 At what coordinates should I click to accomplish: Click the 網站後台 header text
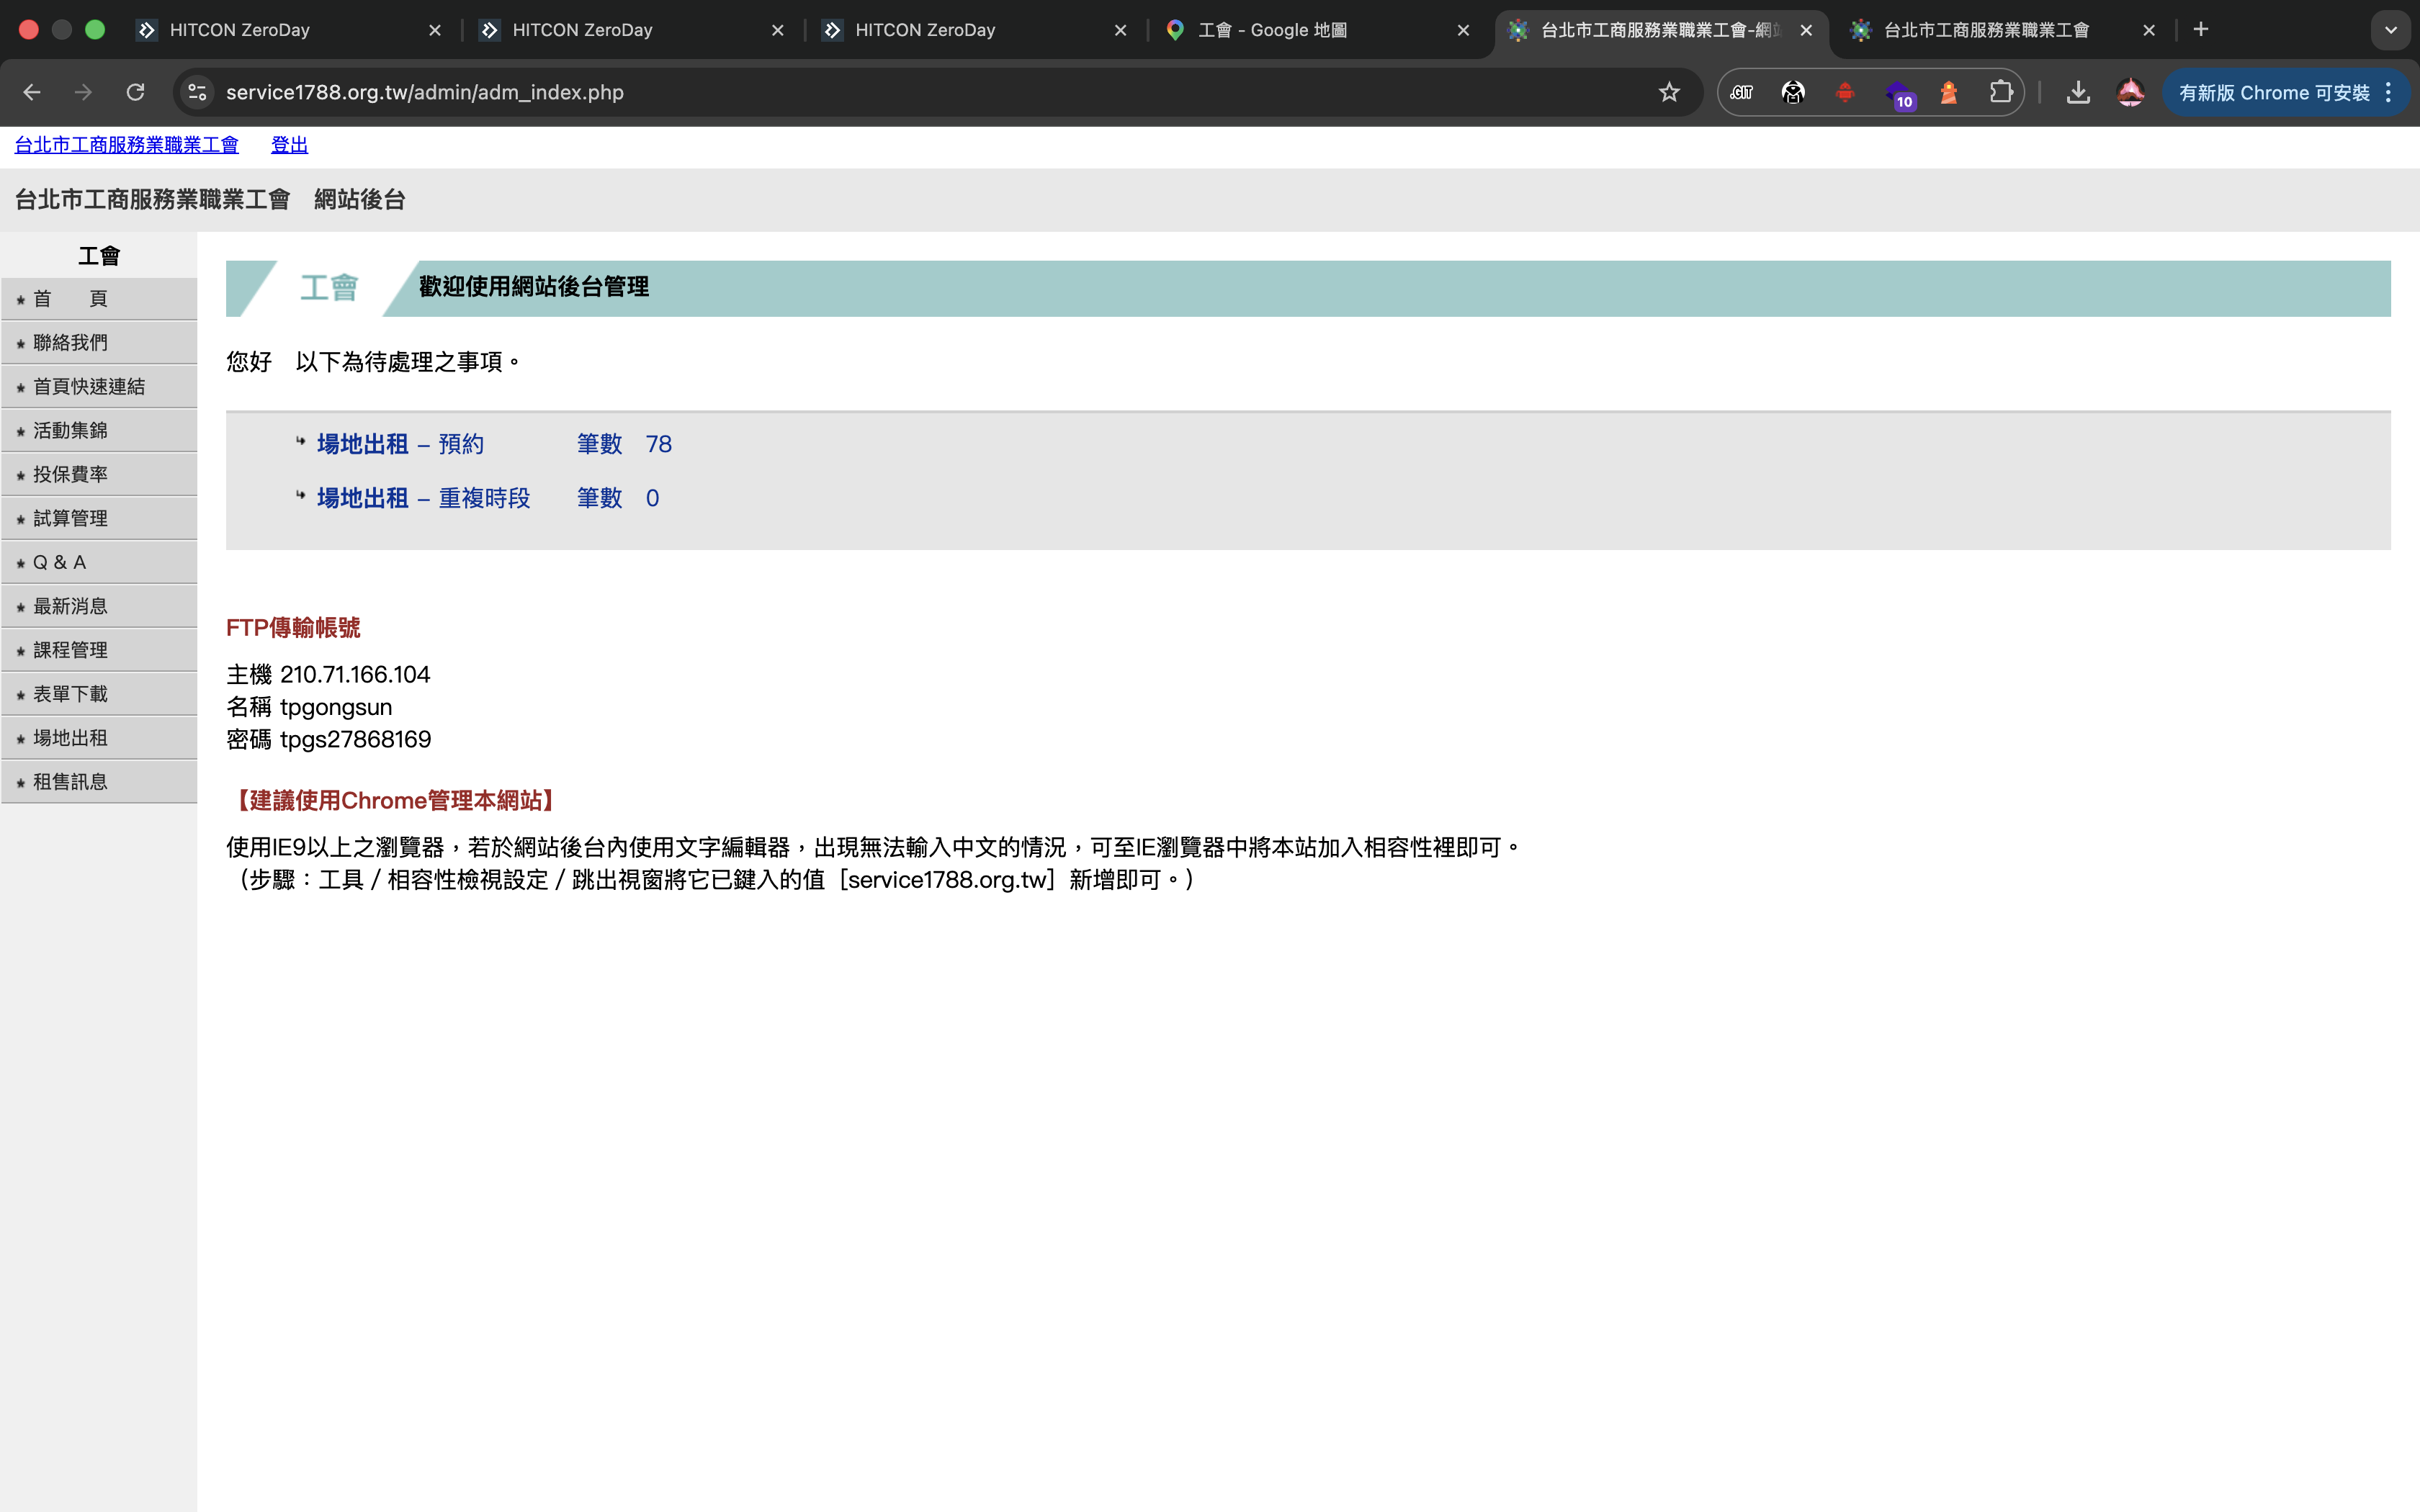click(360, 200)
